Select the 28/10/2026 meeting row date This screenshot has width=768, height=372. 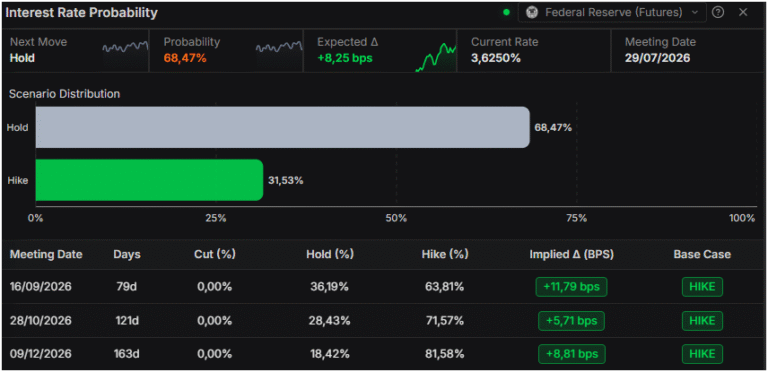pyautogui.click(x=41, y=321)
